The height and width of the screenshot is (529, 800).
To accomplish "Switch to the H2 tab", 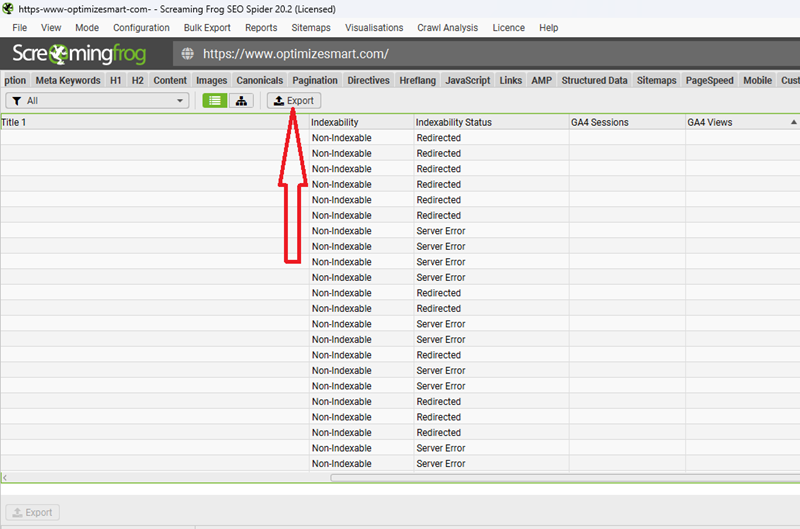I will point(137,80).
